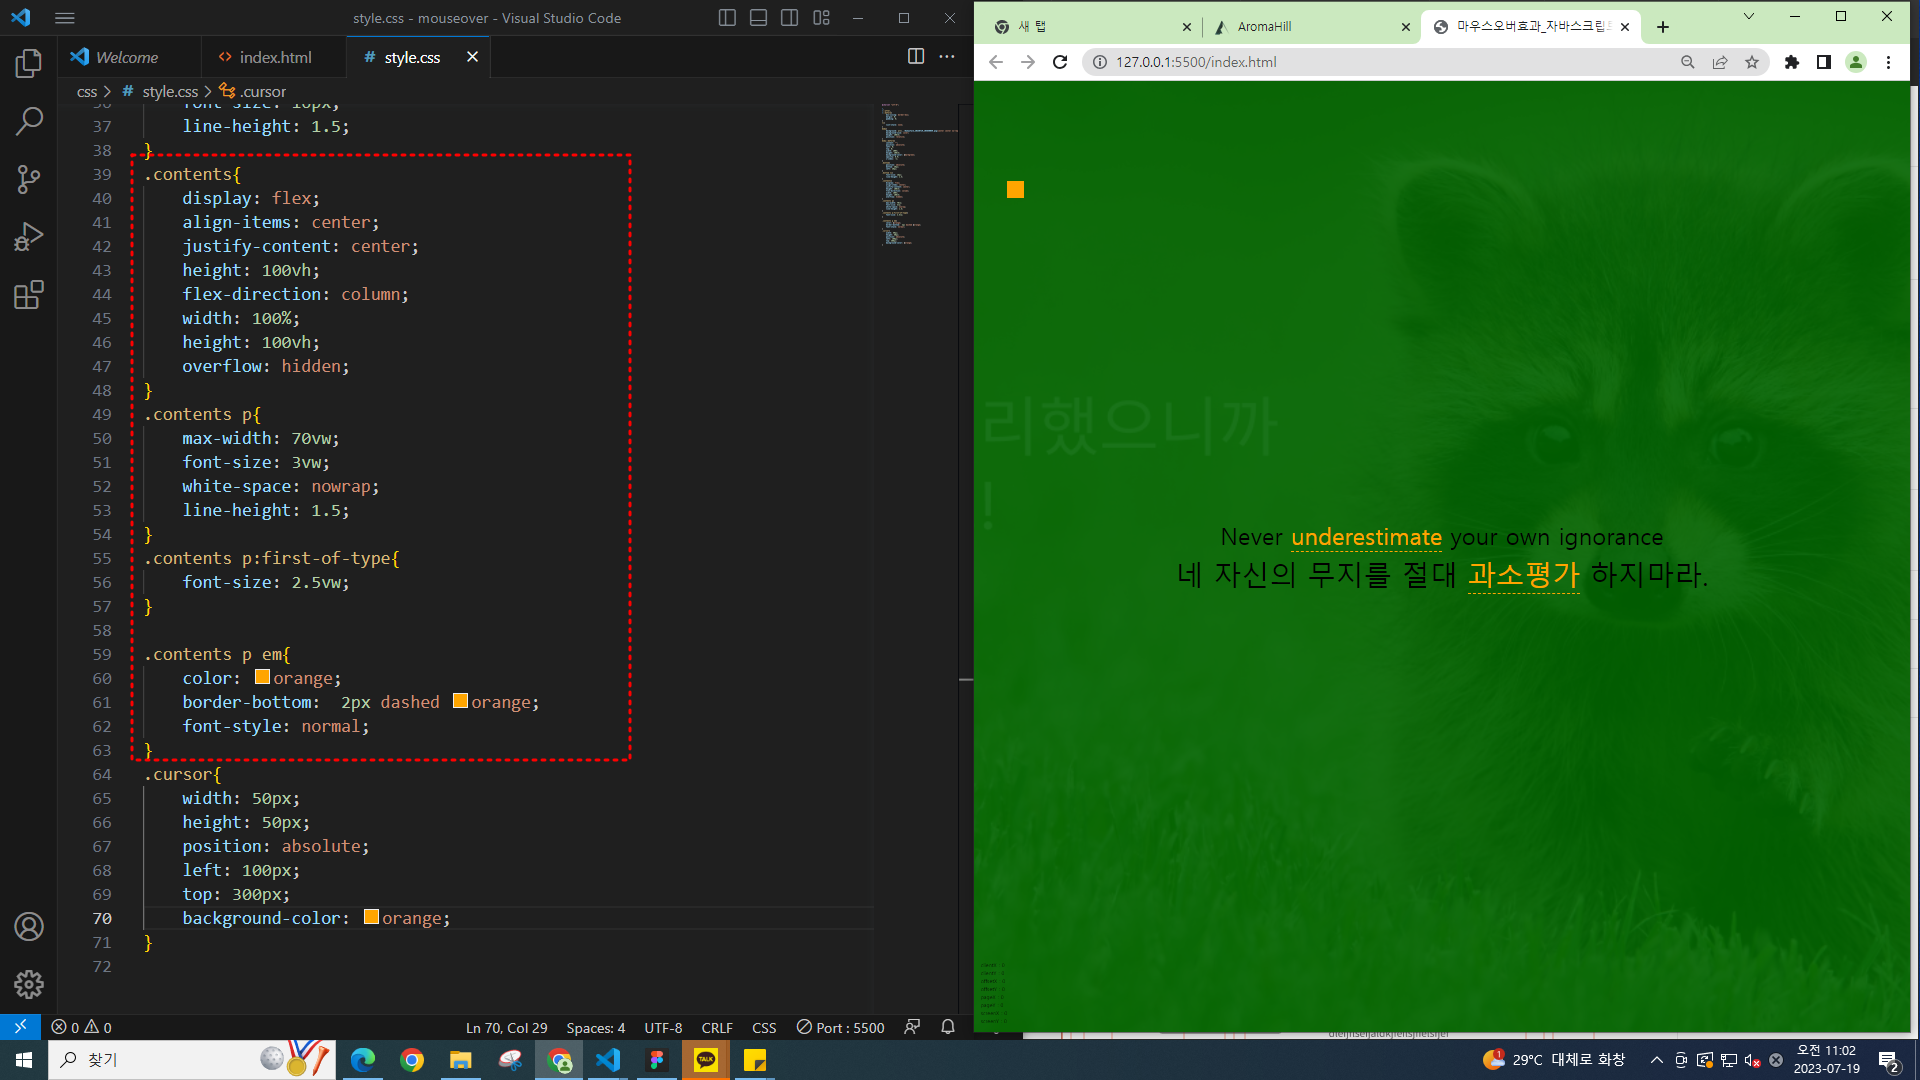
Task: Reload the browser page
Action: click(1060, 62)
